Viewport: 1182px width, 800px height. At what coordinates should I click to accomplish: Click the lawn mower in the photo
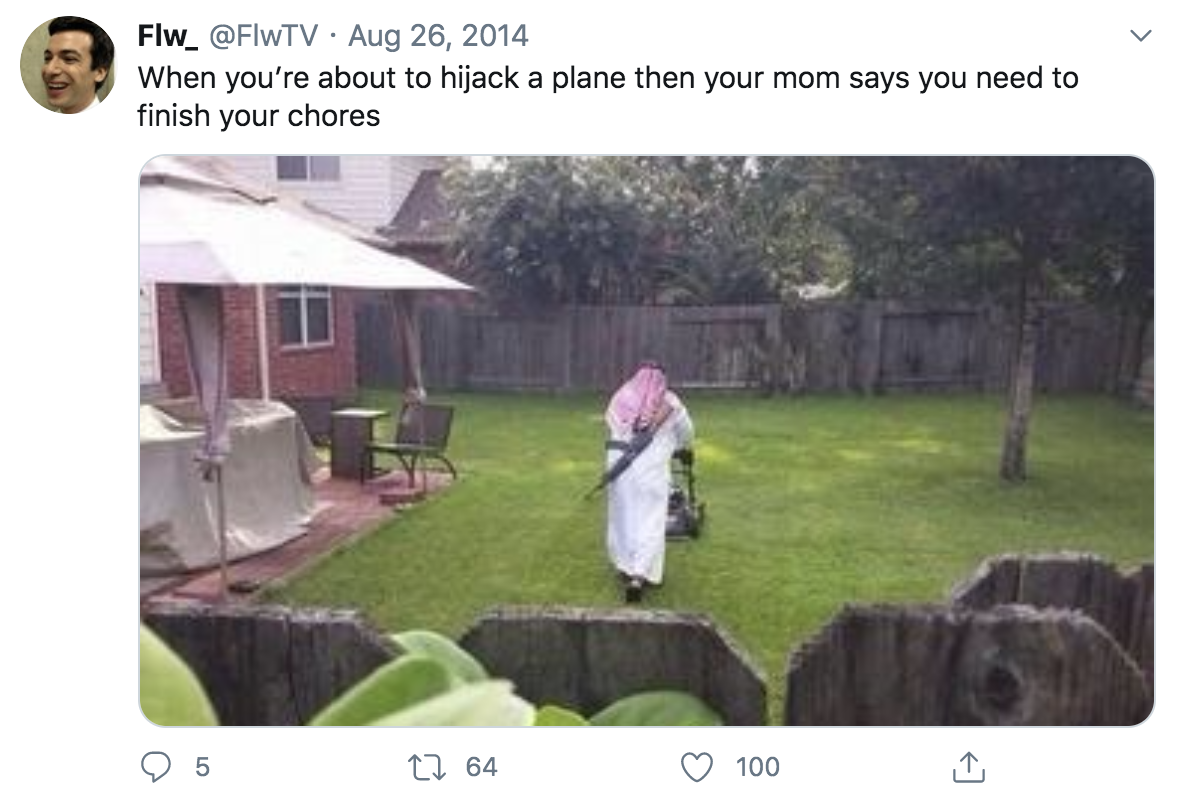tap(684, 495)
